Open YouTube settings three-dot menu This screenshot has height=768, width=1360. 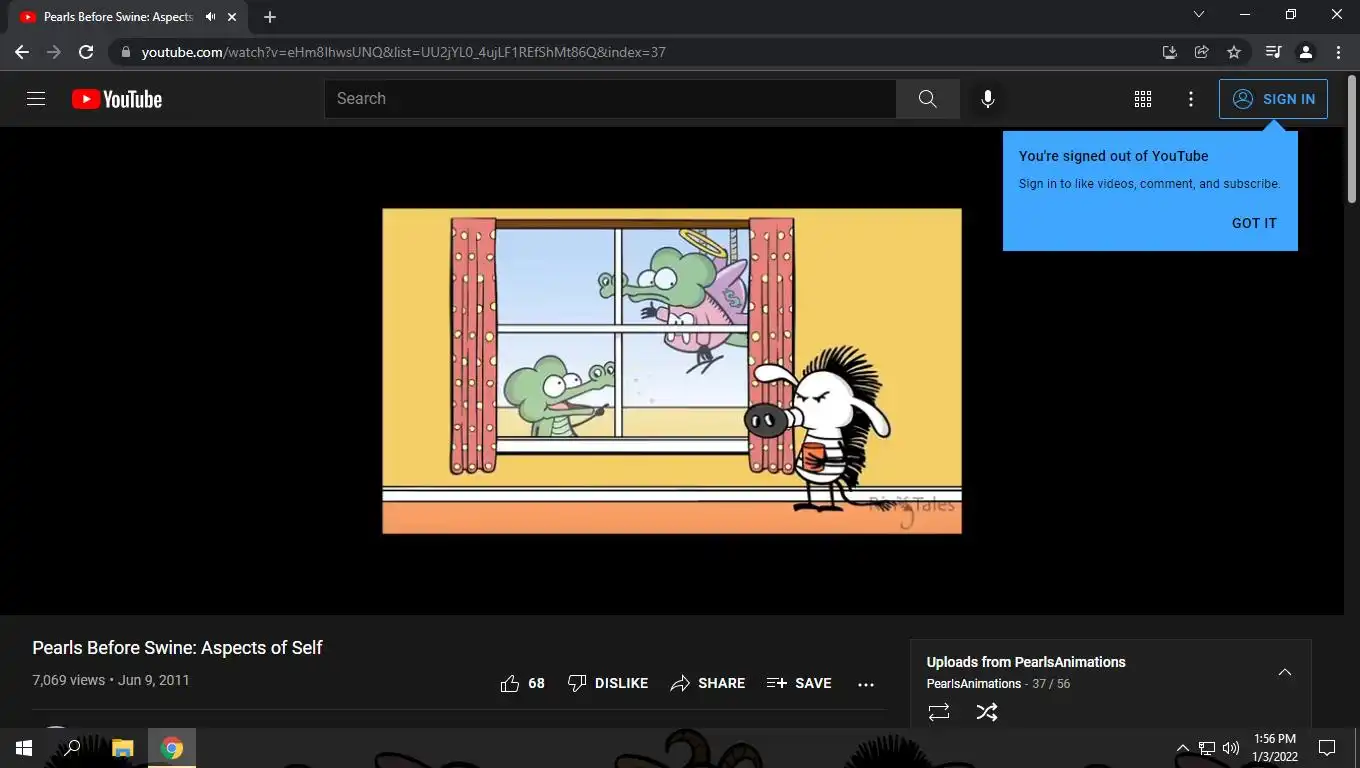point(1190,99)
